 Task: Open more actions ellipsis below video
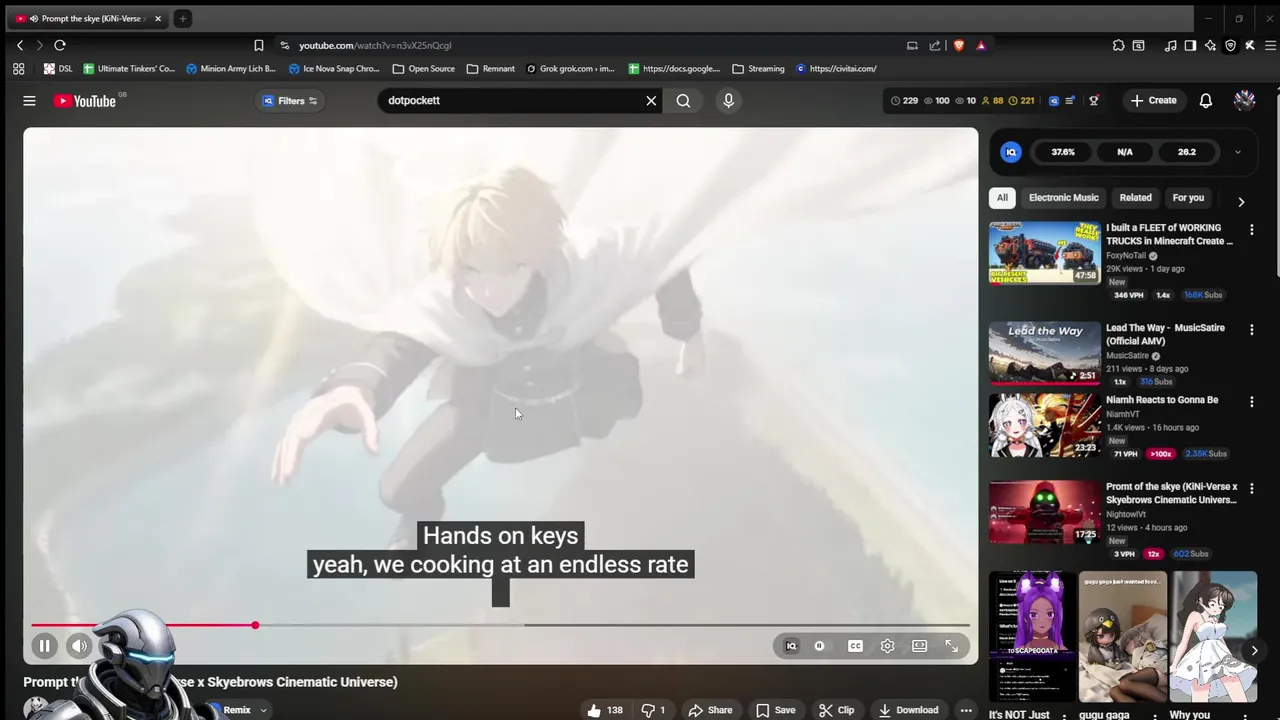pos(966,710)
